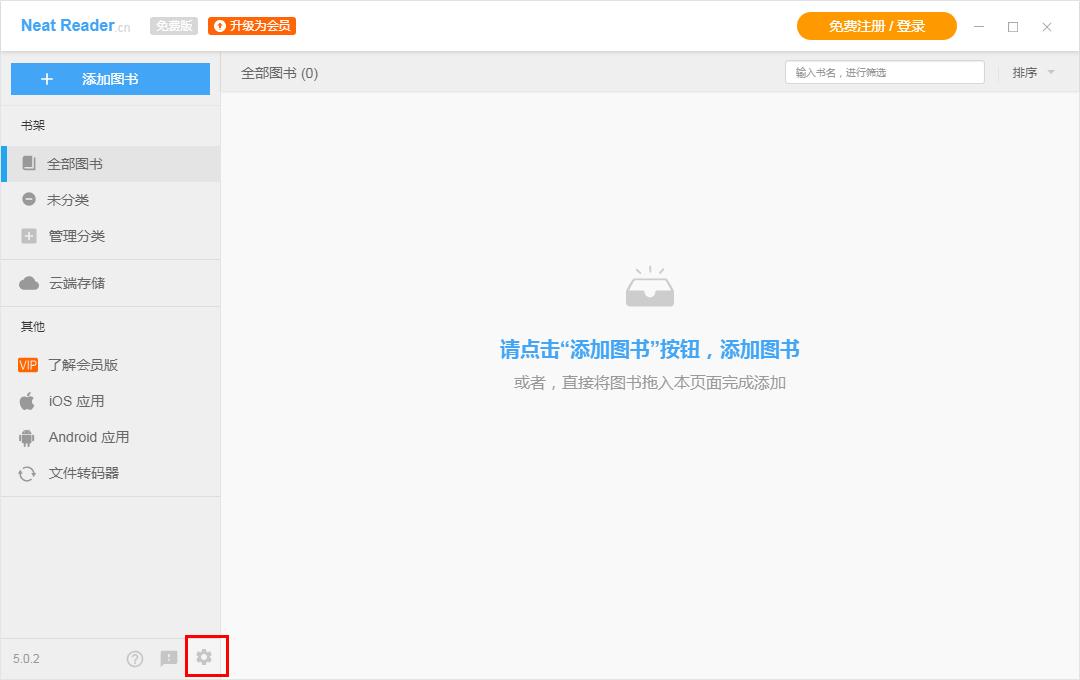Open the feedback message icon
The height and width of the screenshot is (680, 1080).
(169, 658)
